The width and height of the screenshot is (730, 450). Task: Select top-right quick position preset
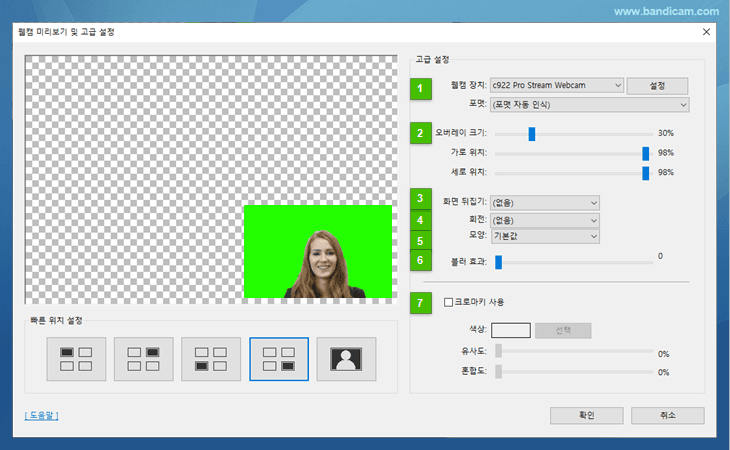coord(144,359)
